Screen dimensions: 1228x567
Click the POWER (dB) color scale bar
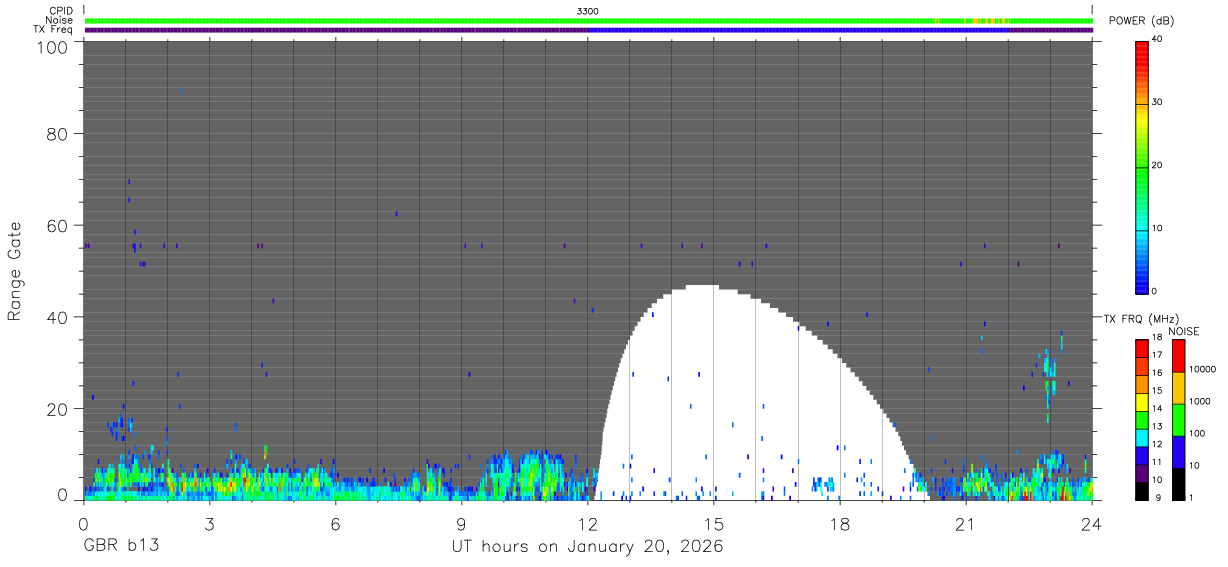tap(1141, 166)
